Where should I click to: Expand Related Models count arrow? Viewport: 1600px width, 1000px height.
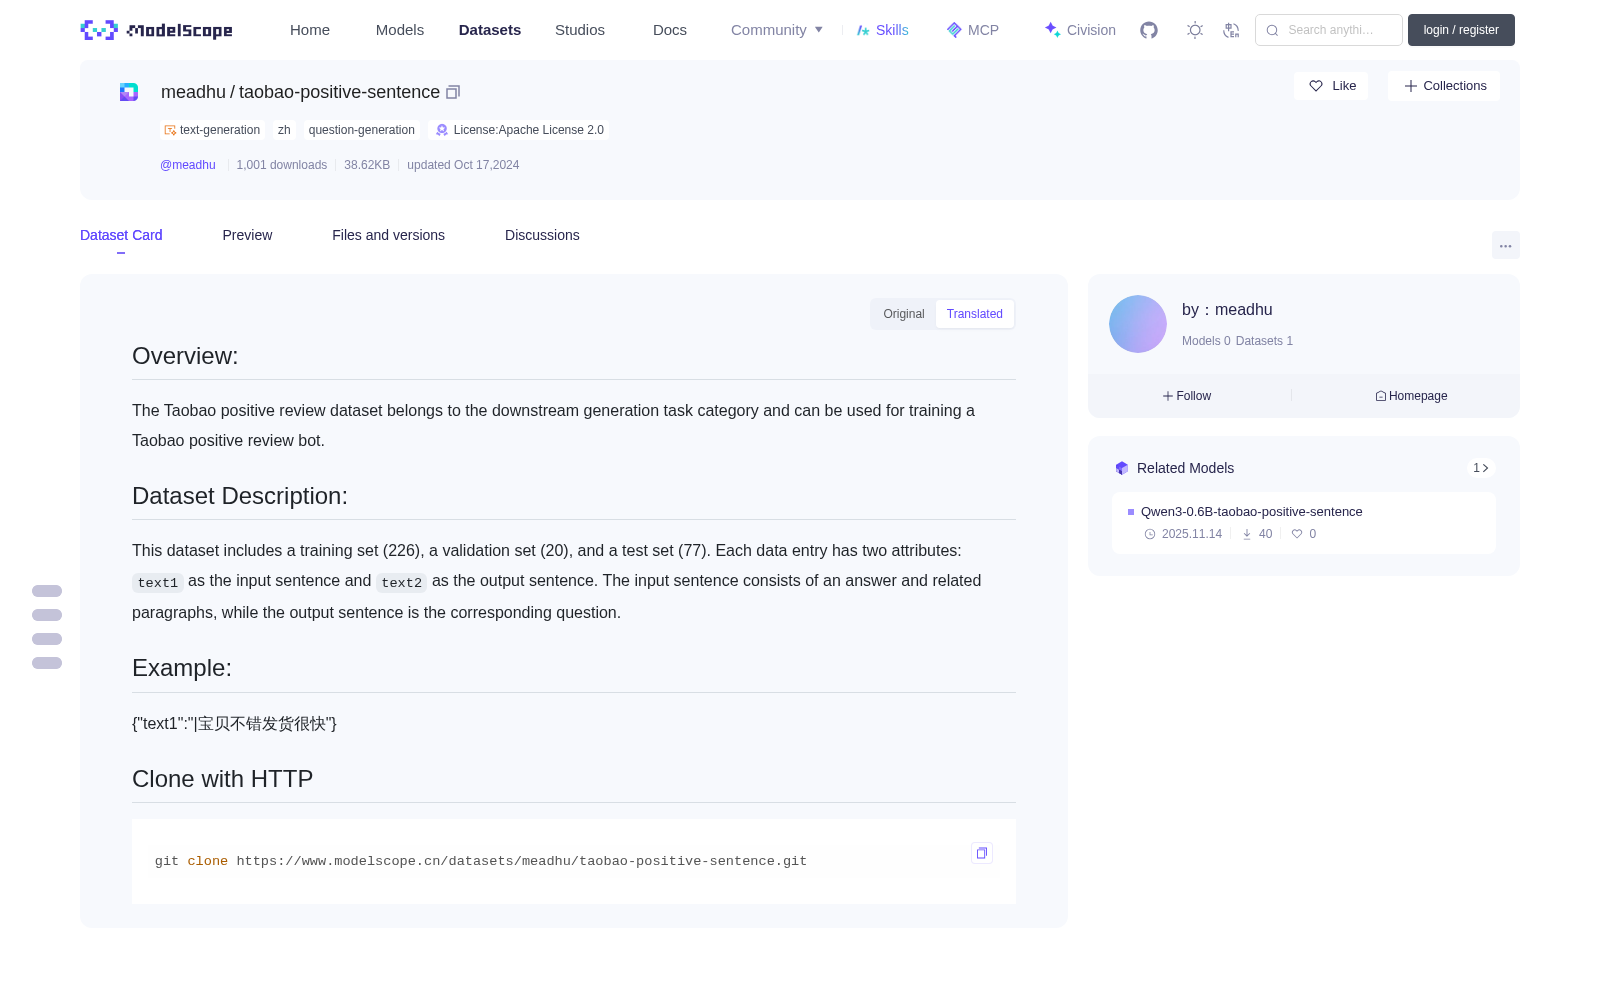tap(1481, 468)
